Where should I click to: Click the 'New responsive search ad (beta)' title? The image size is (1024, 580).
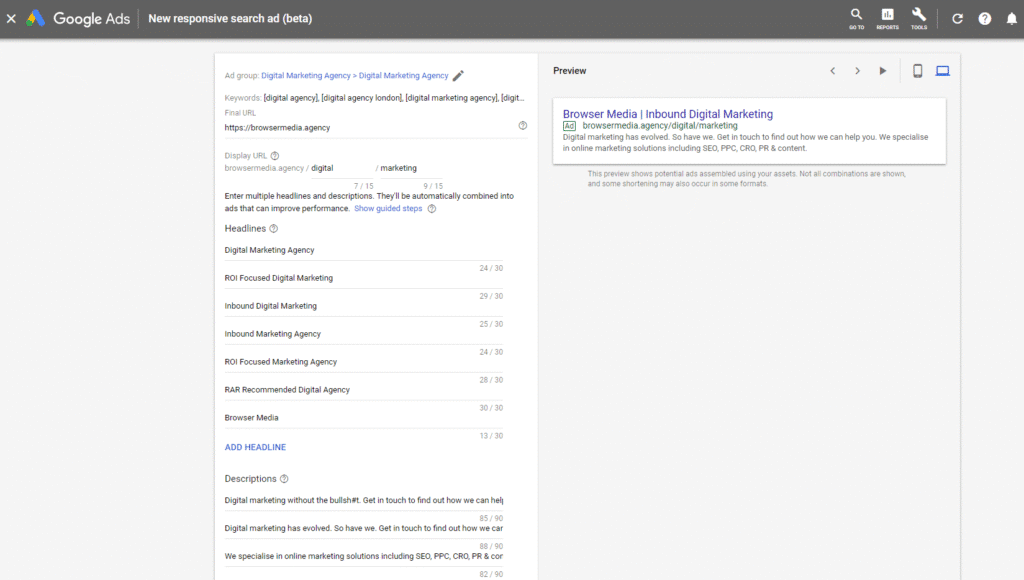(x=230, y=18)
